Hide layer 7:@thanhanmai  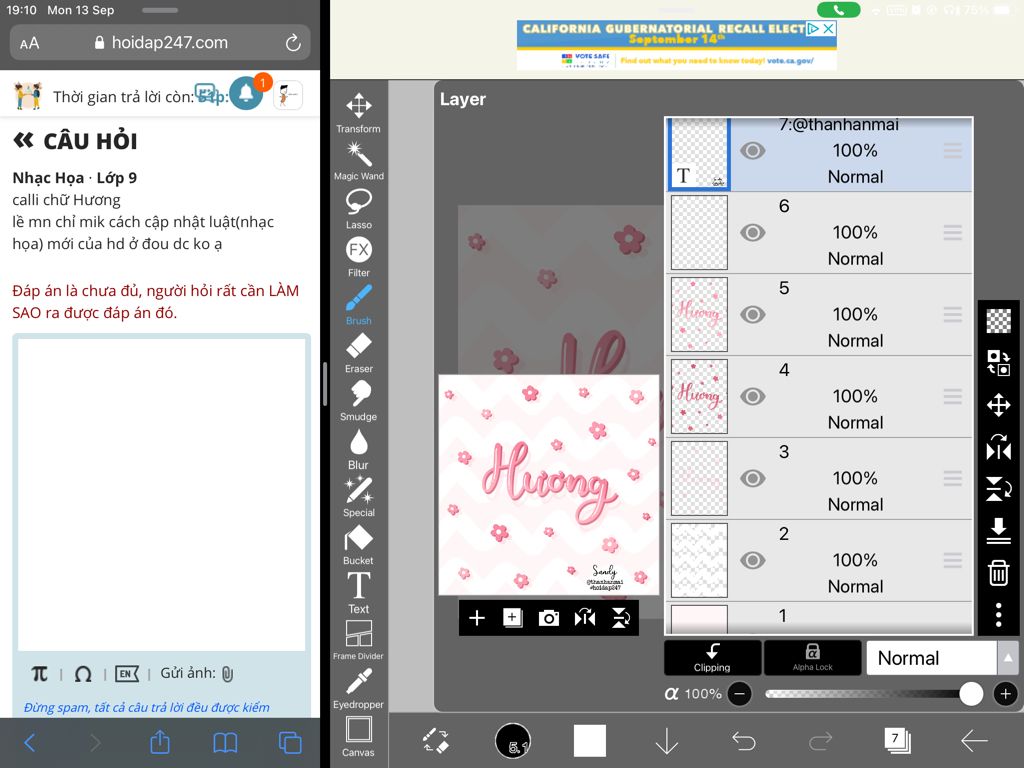(752, 151)
